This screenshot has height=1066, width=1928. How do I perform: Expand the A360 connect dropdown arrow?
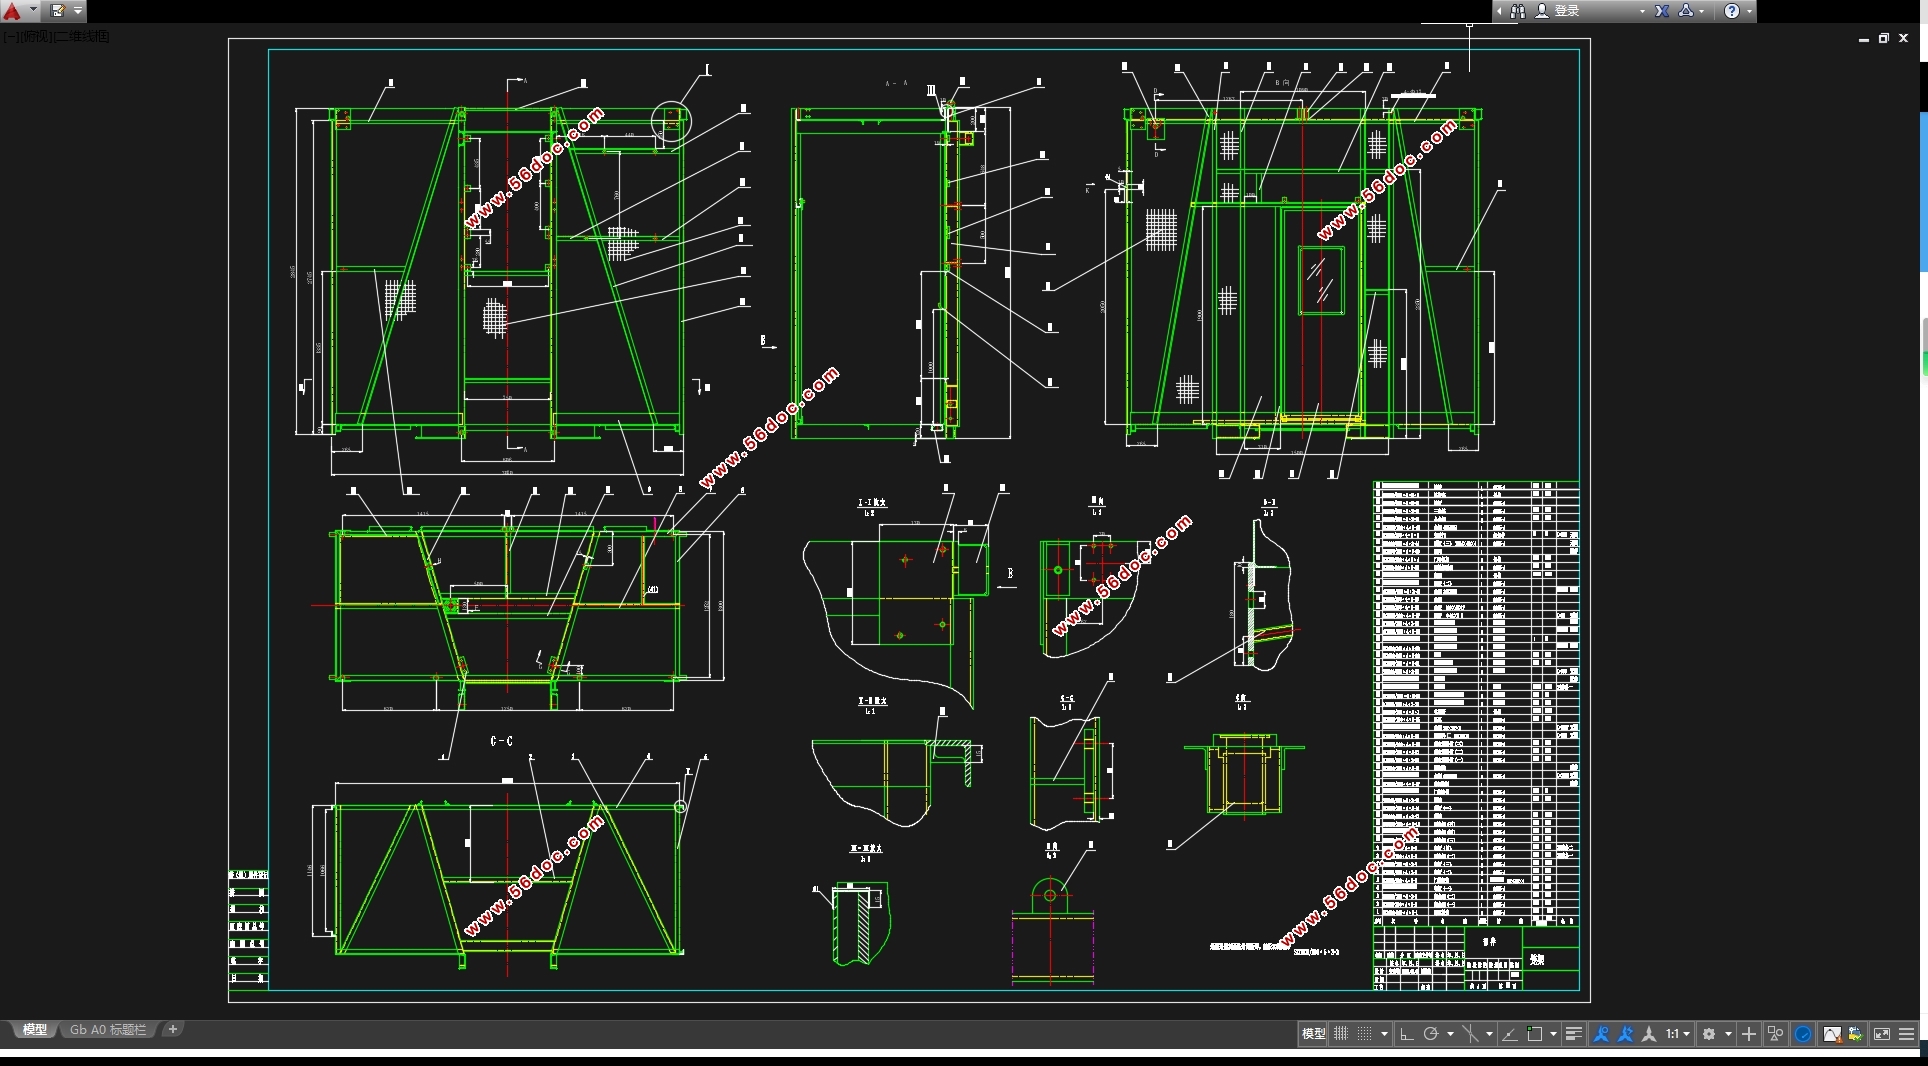coord(1701,11)
